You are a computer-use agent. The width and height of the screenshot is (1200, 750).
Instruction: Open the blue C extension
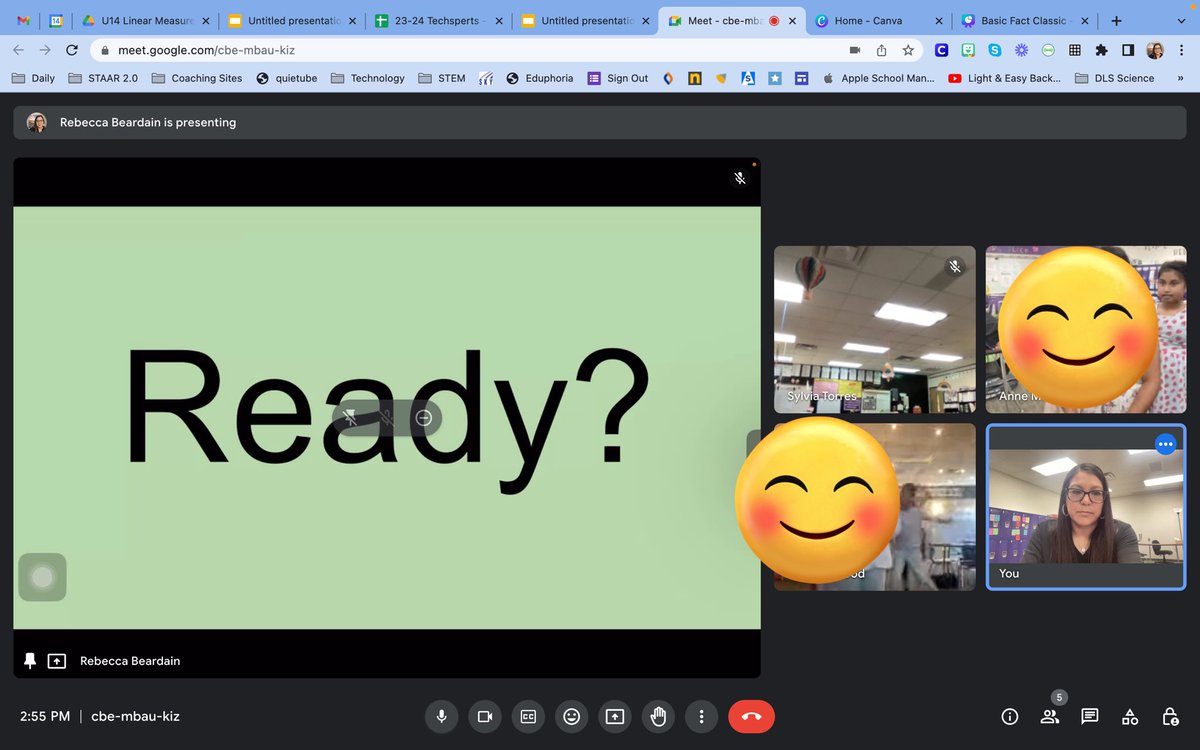(x=942, y=50)
